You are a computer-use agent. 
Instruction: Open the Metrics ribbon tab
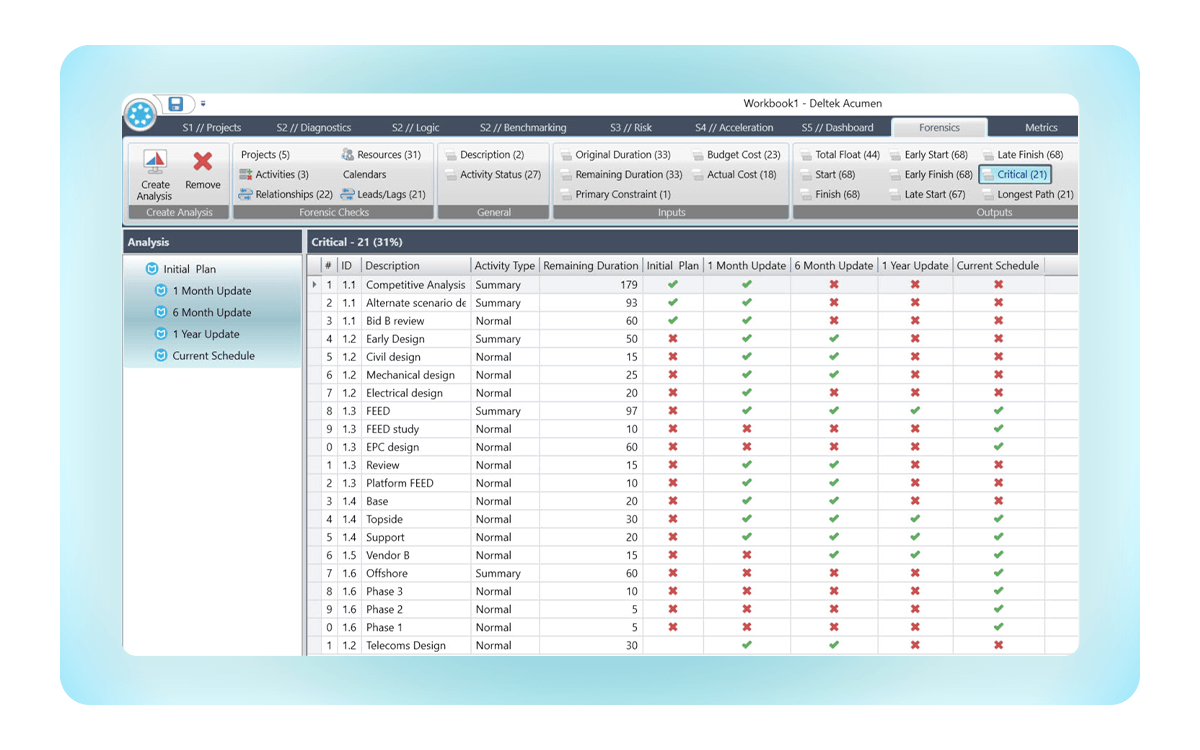click(1040, 127)
